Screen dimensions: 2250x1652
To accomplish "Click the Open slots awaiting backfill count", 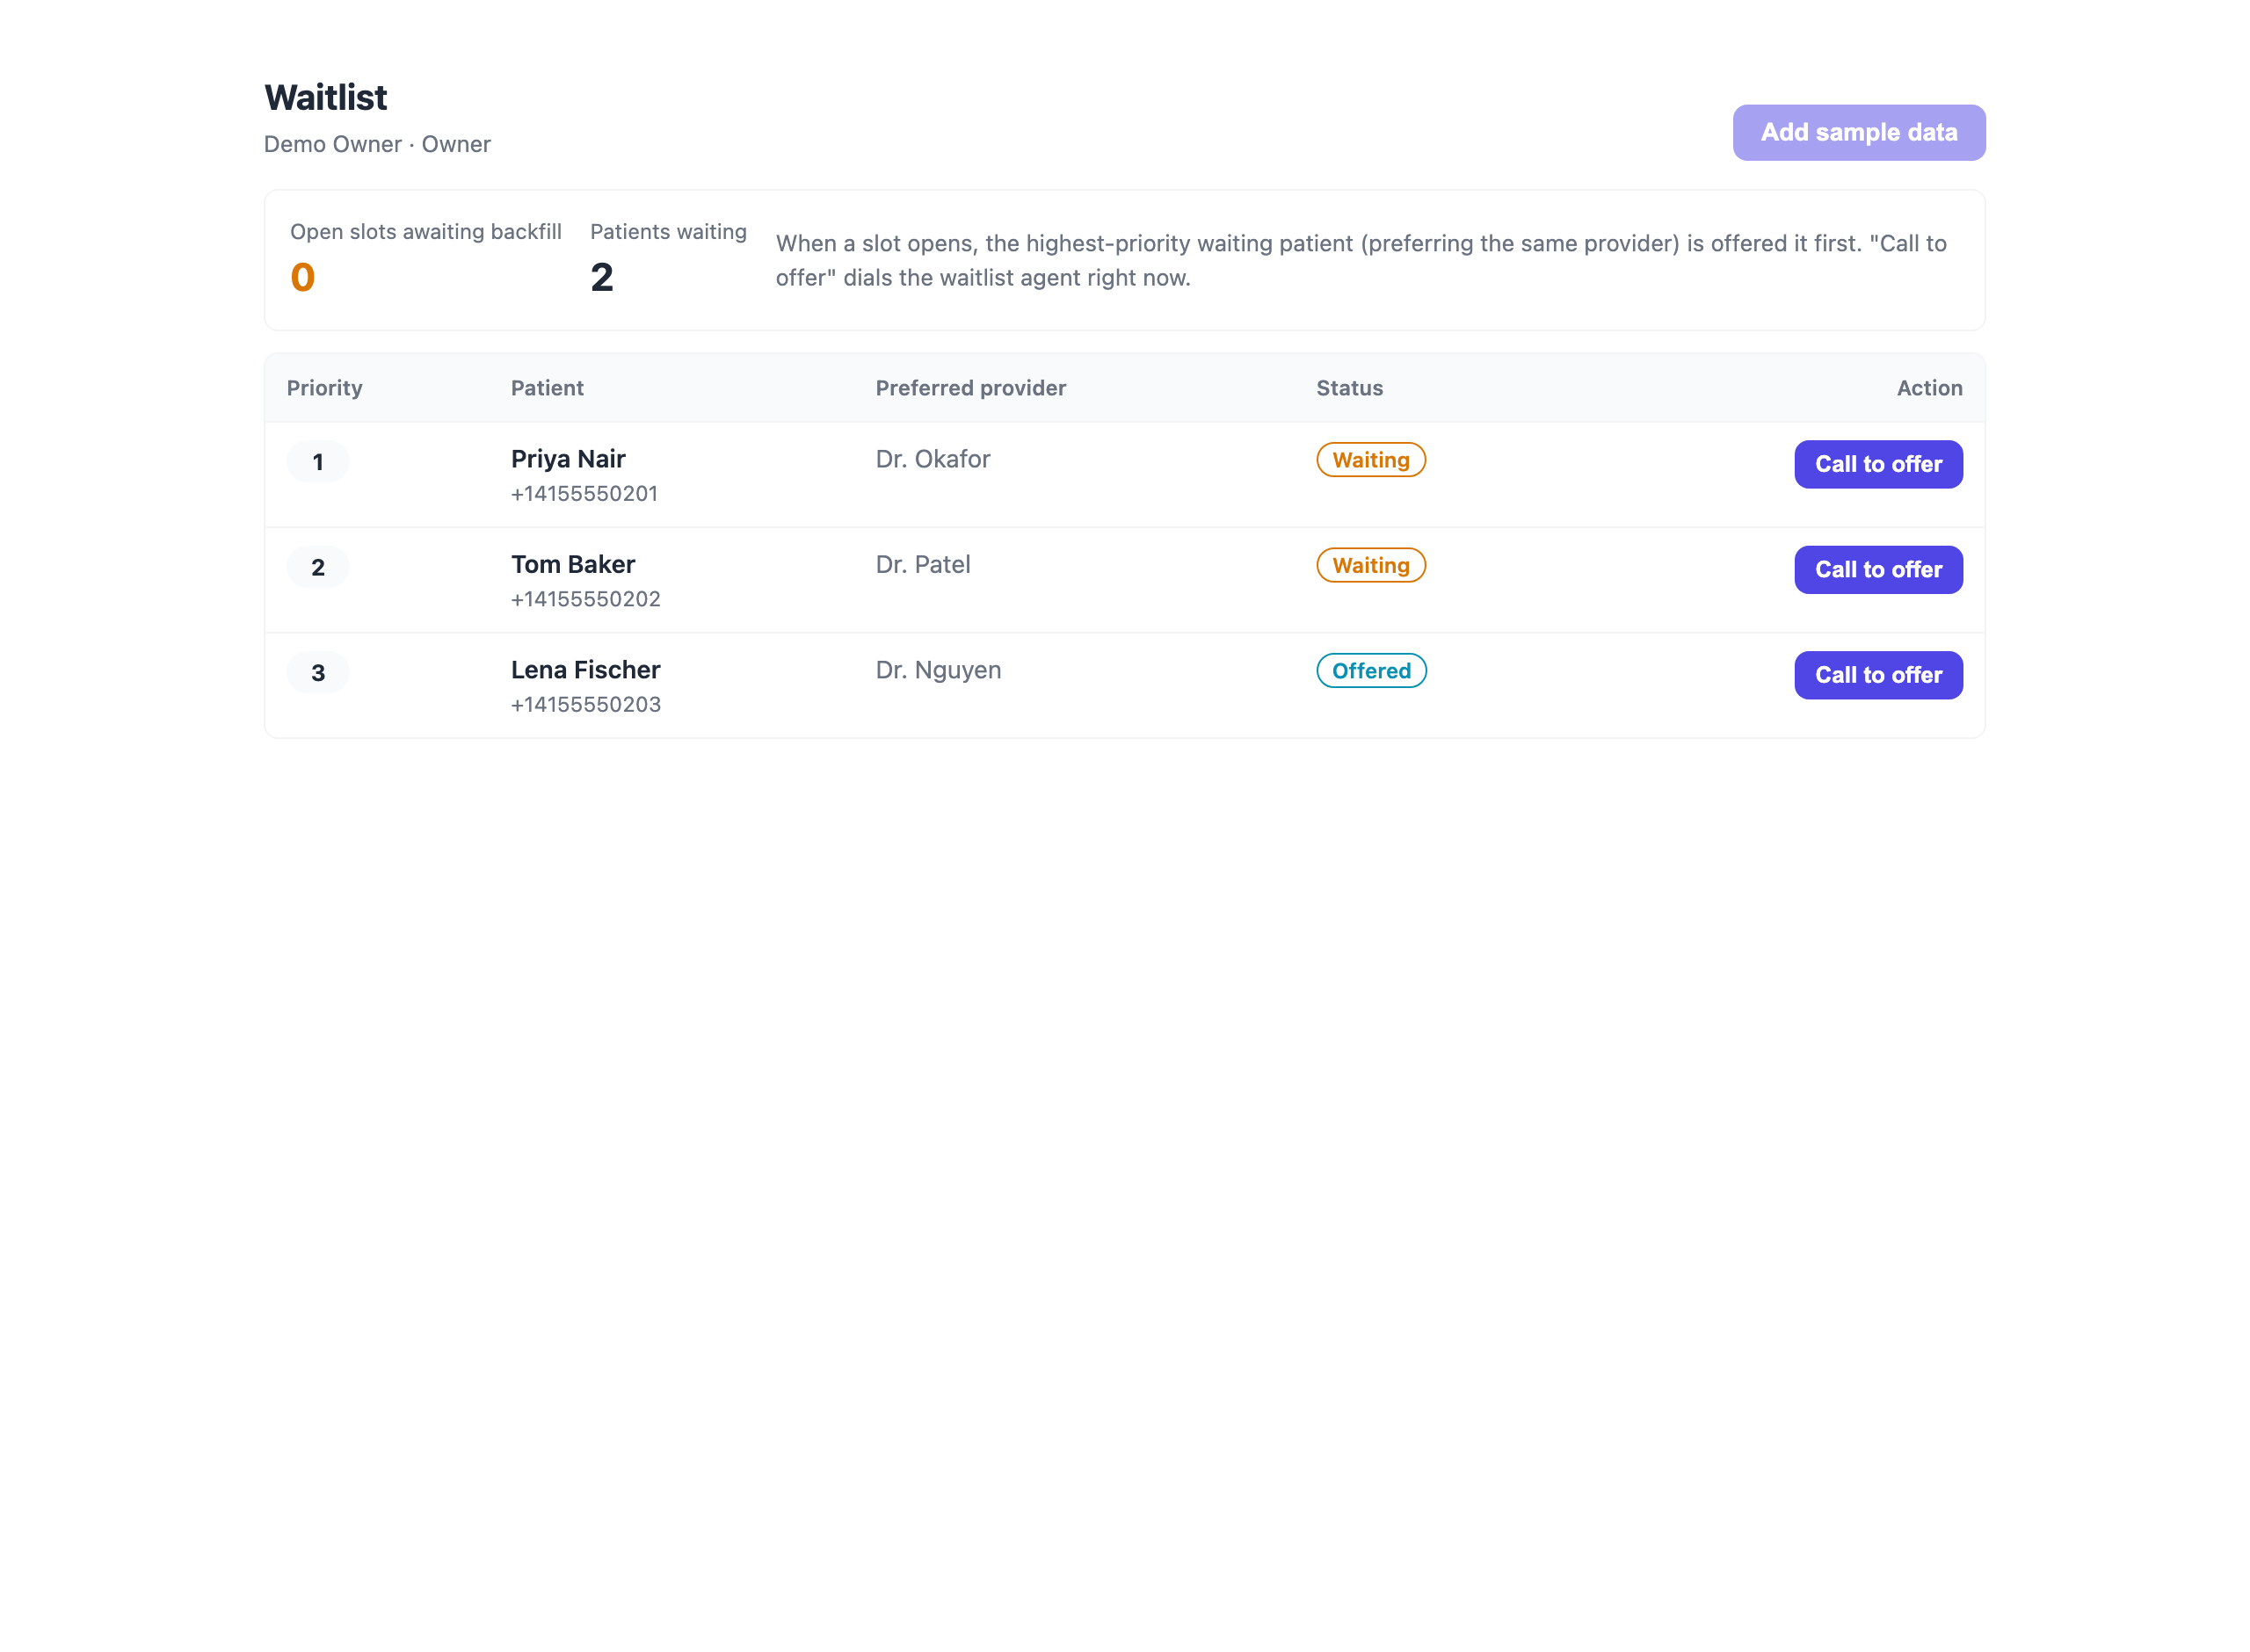I will click(x=303, y=277).
